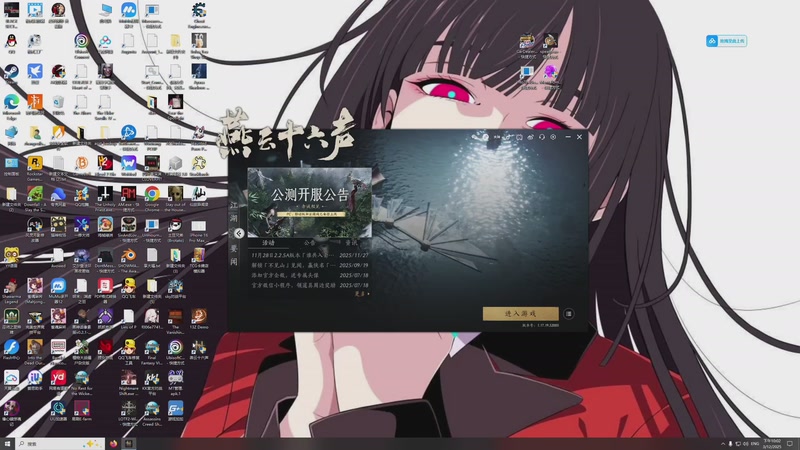Show hidden system tray icons chevron
Screen dimensions: 800x450
[723, 444]
